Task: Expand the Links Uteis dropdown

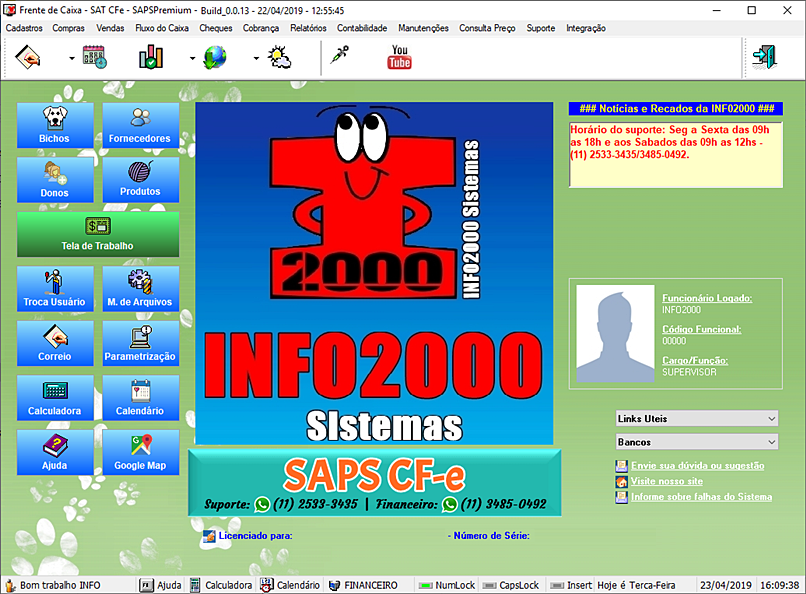Action: click(697, 419)
